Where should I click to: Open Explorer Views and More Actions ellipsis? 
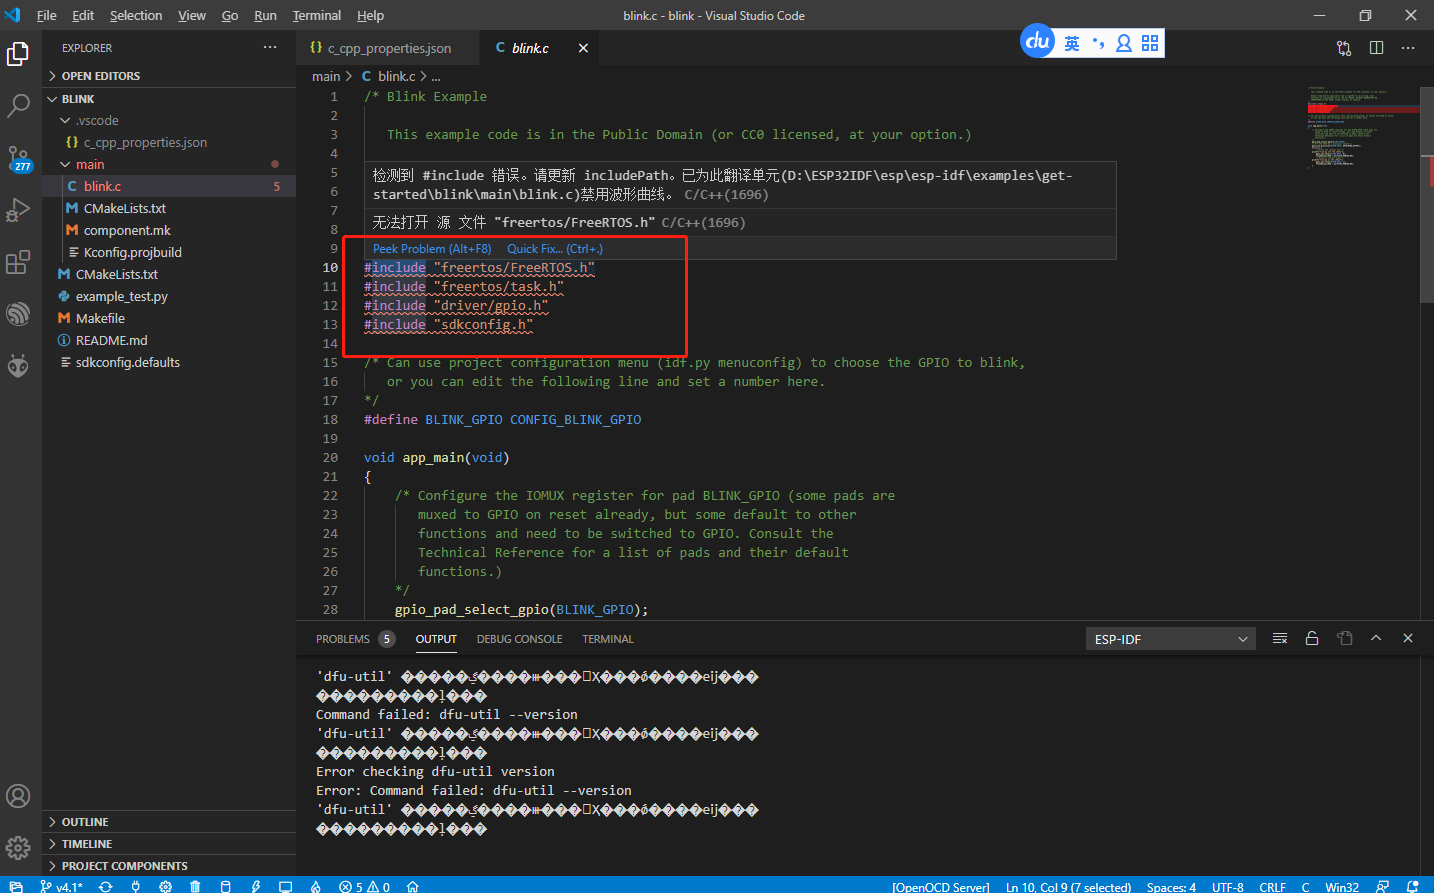click(270, 47)
